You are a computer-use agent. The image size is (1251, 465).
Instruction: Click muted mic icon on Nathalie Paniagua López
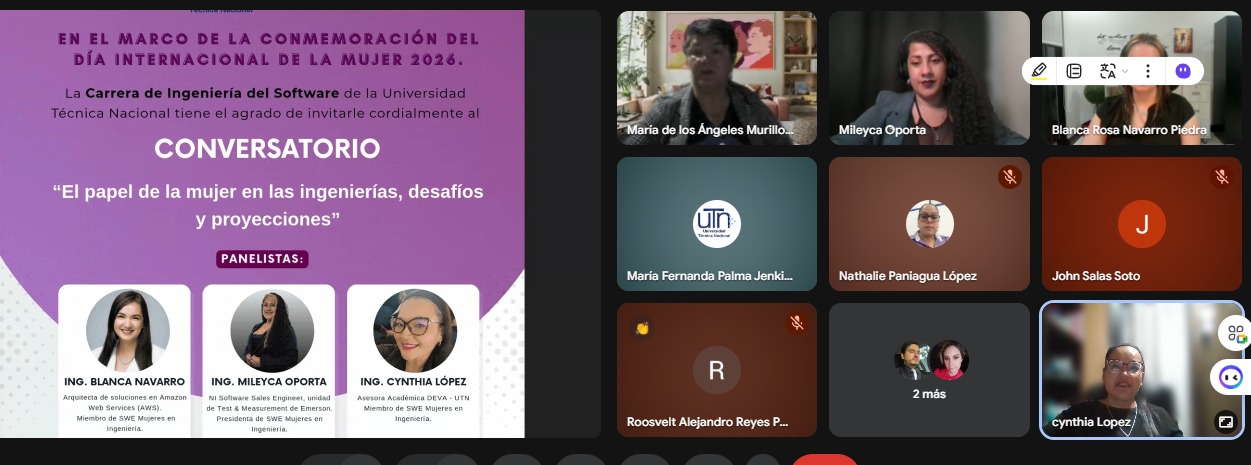pos(1009,177)
